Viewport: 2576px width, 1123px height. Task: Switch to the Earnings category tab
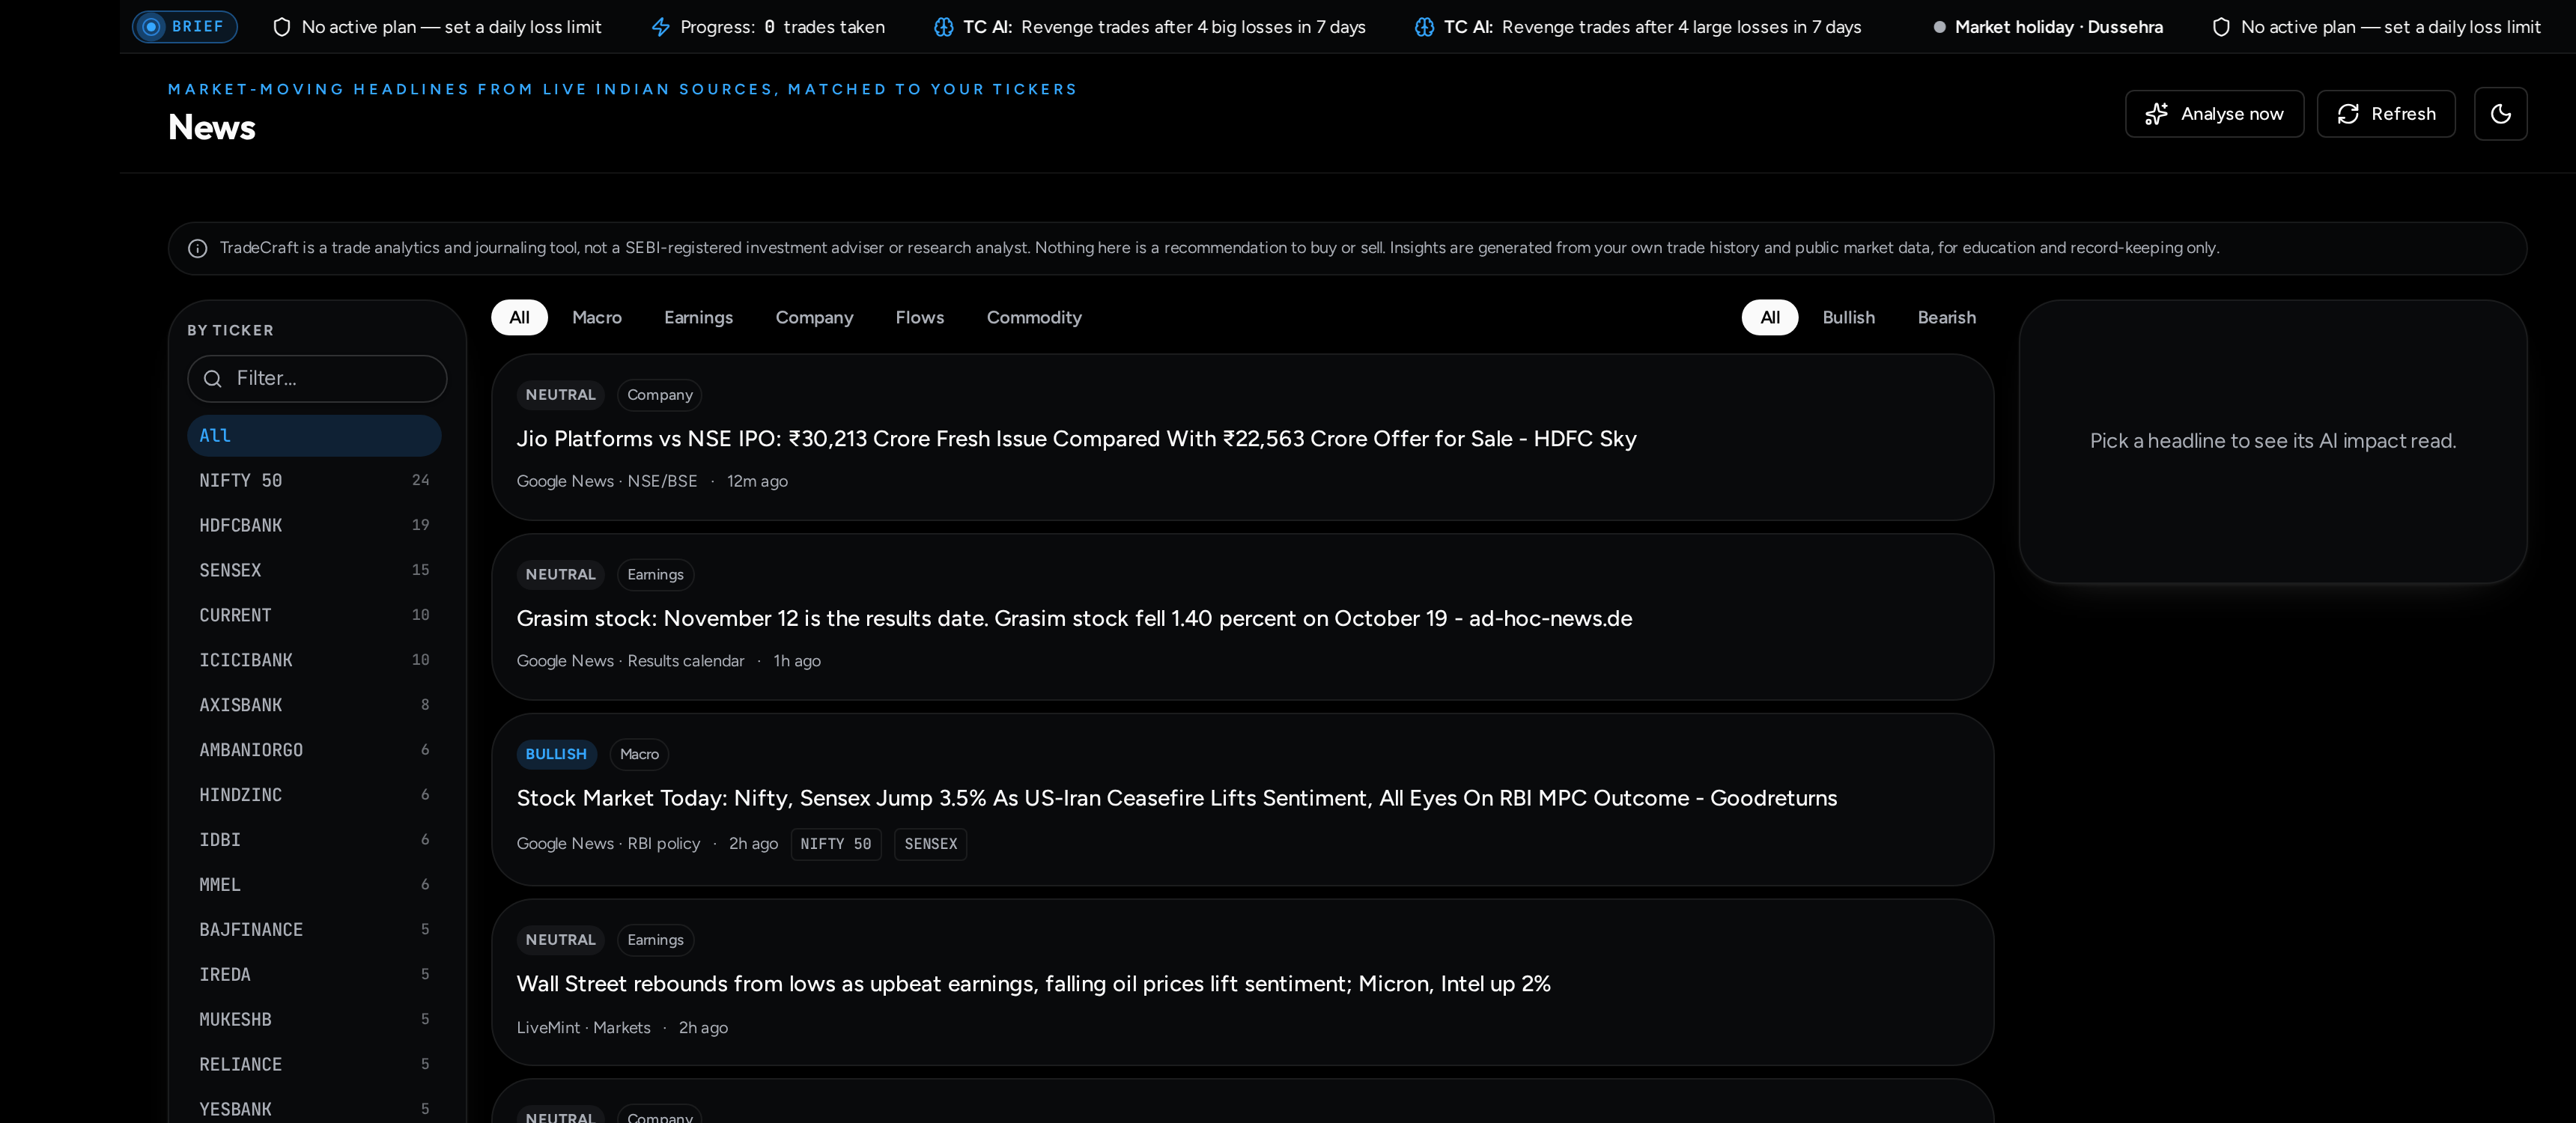point(698,317)
